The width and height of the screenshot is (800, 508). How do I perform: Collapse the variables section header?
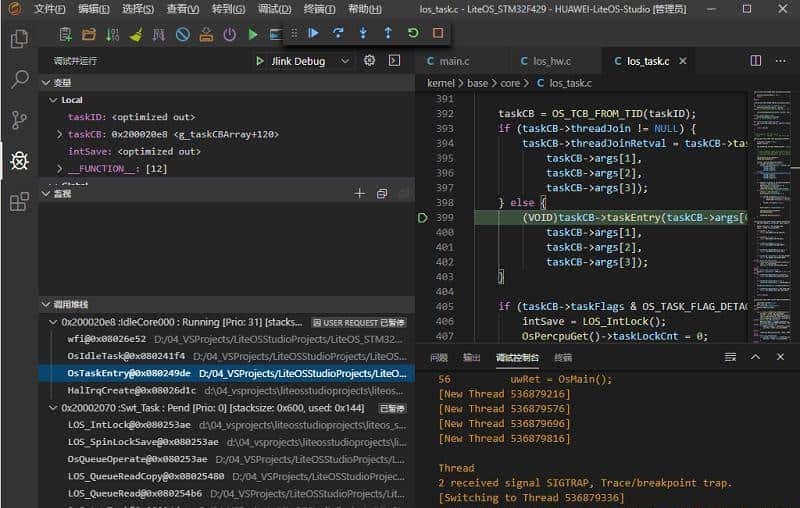[x=227, y=83]
